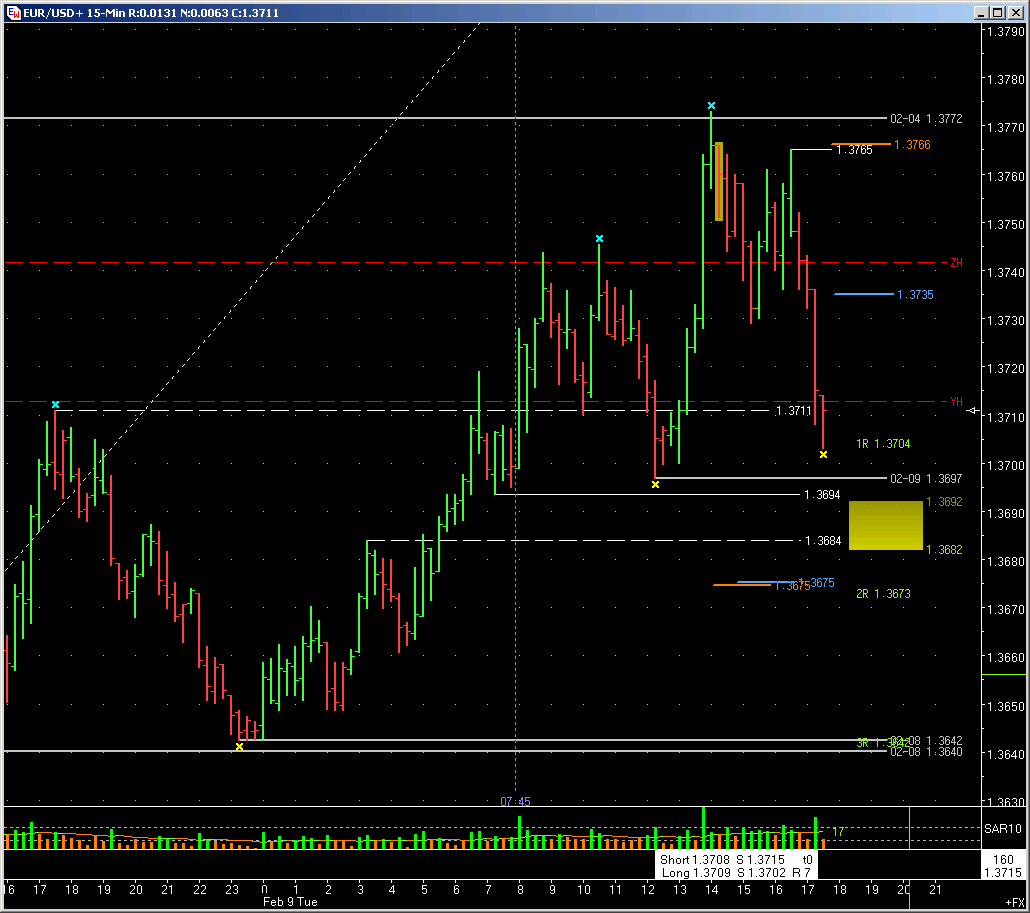The height and width of the screenshot is (913, 1030).
Task: Click the blue 1.3735 level line
Action: (864, 294)
